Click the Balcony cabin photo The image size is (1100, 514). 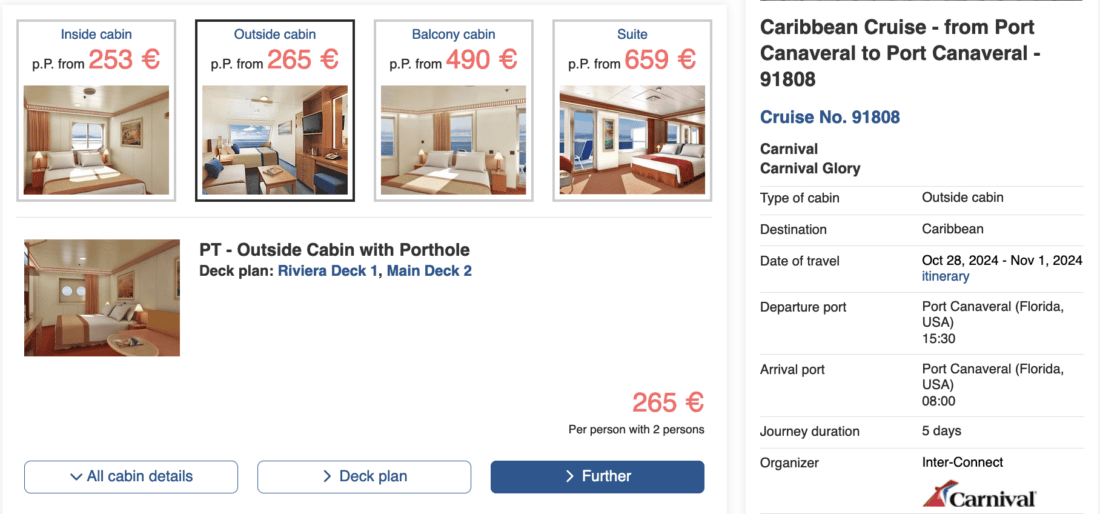pos(453,140)
